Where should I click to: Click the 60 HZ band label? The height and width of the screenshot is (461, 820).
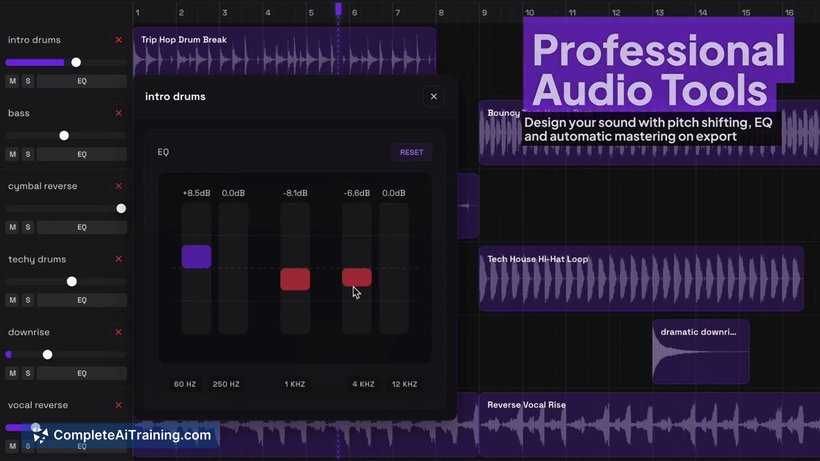pos(185,384)
